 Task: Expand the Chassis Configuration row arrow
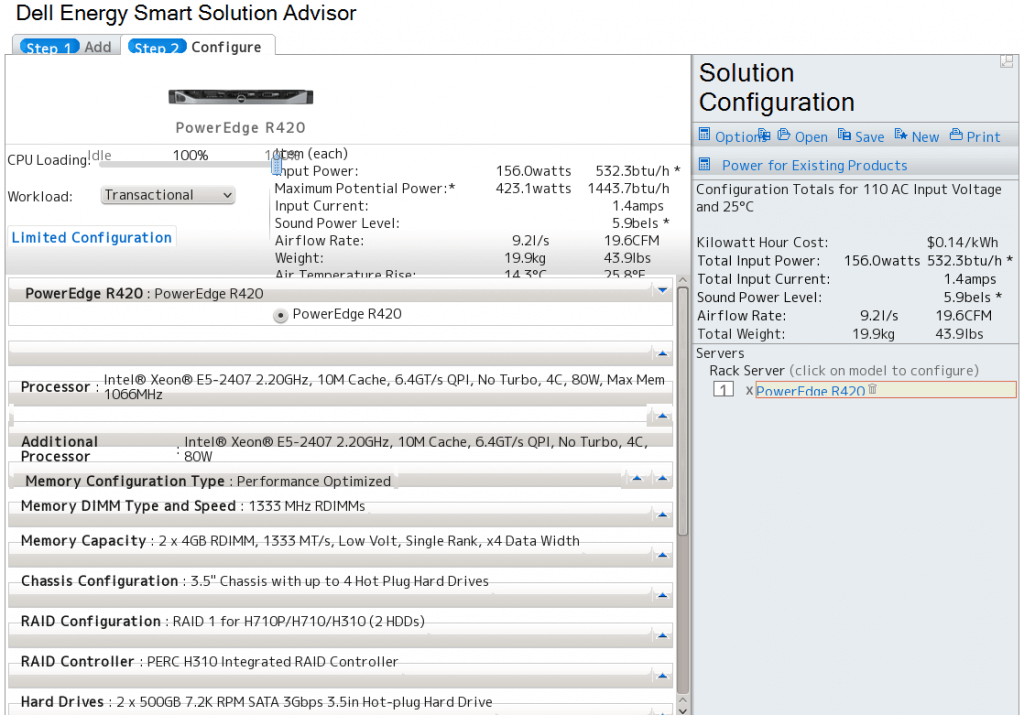[x=662, y=596]
